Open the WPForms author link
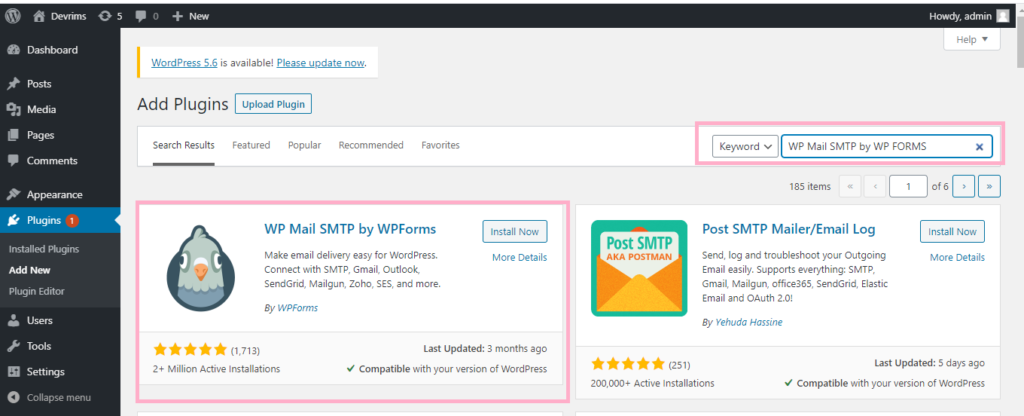 pos(298,308)
